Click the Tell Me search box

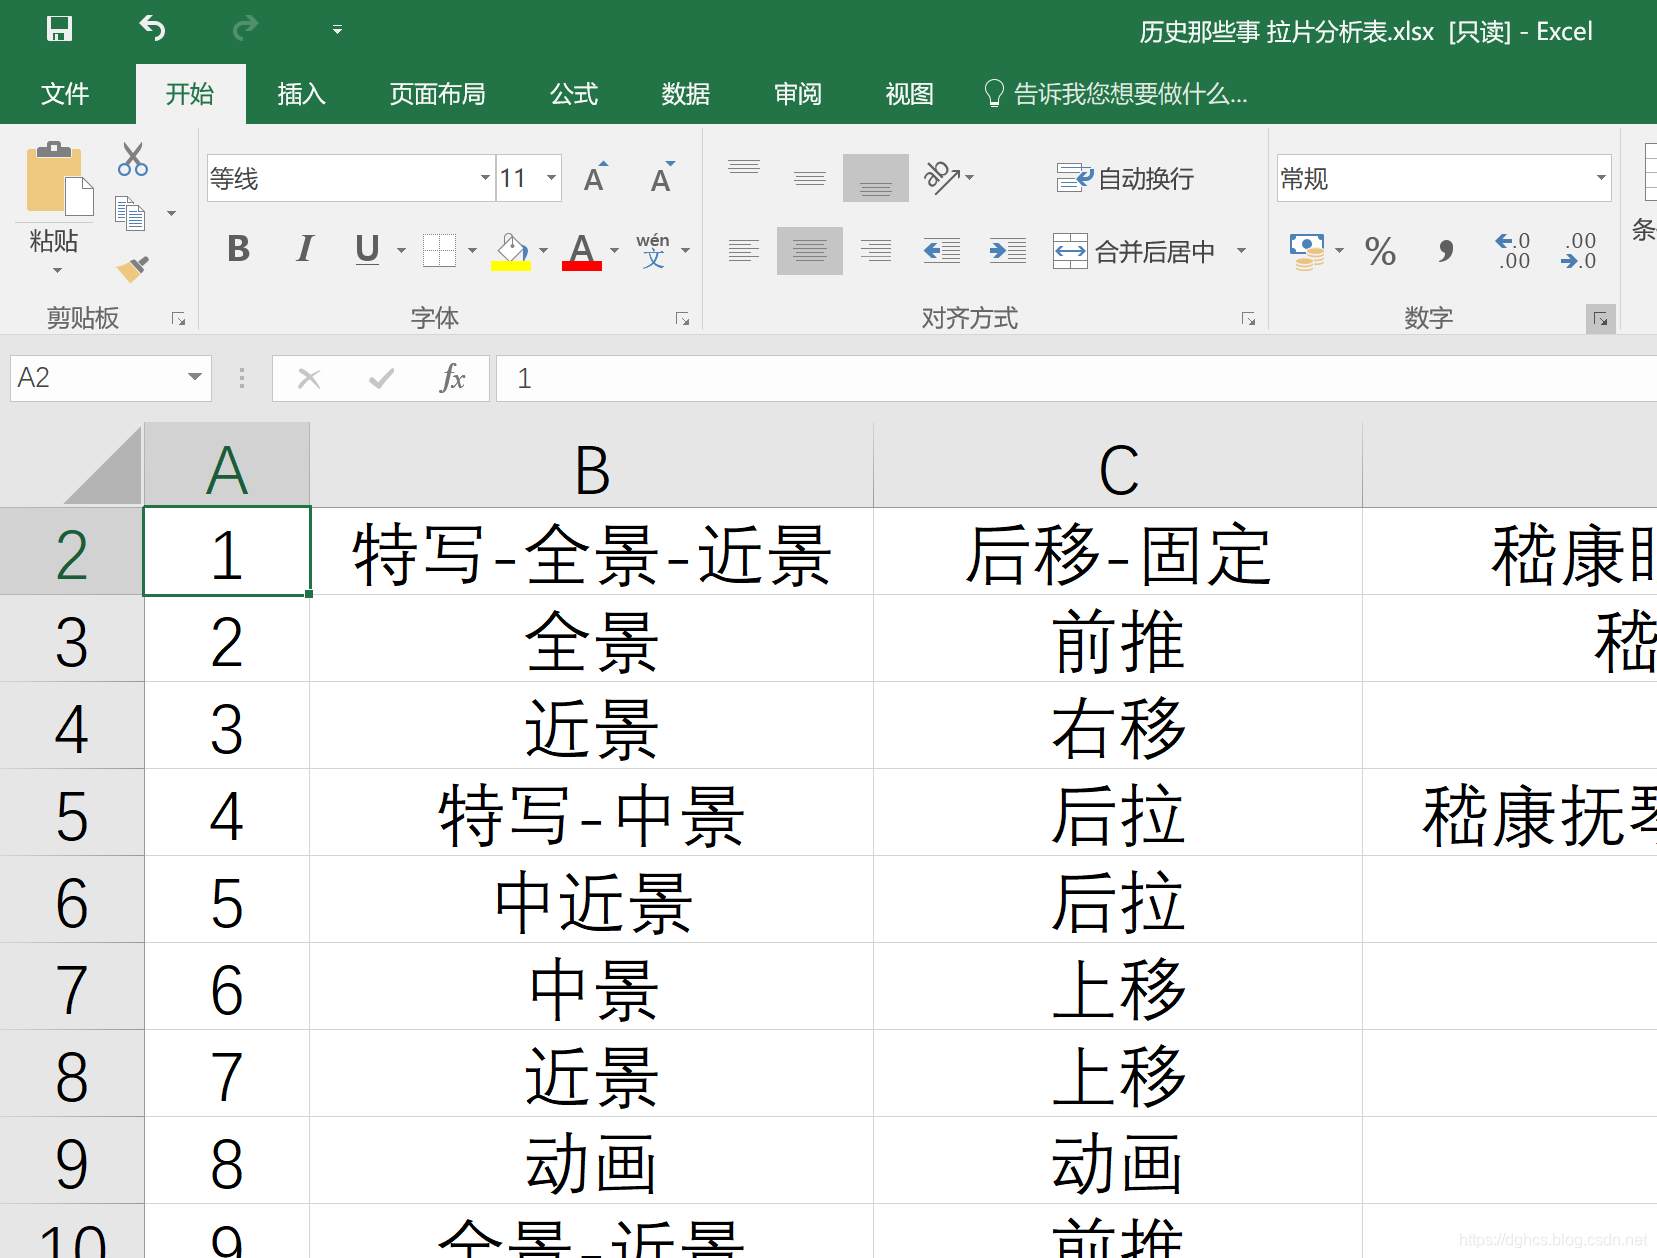coord(1116,94)
